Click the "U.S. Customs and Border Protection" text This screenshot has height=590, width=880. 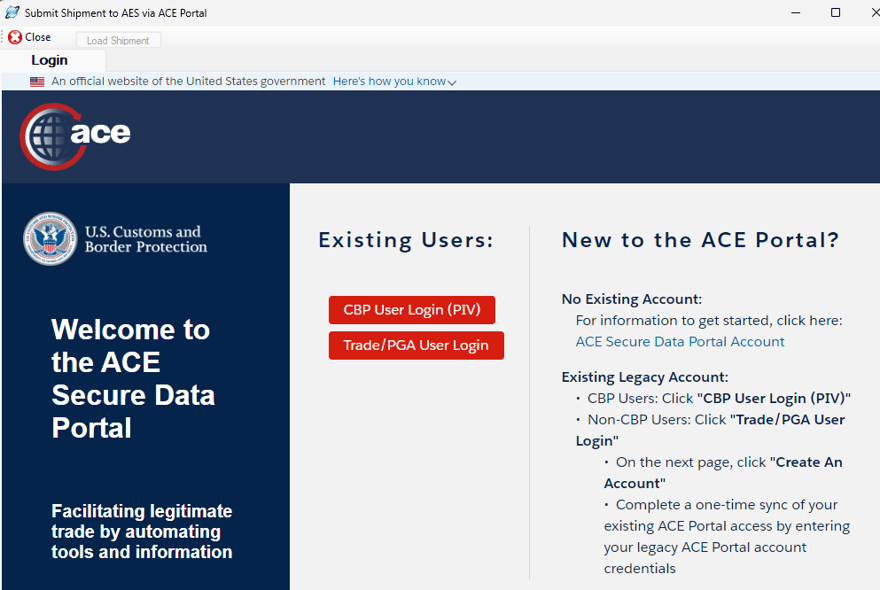coord(146,239)
